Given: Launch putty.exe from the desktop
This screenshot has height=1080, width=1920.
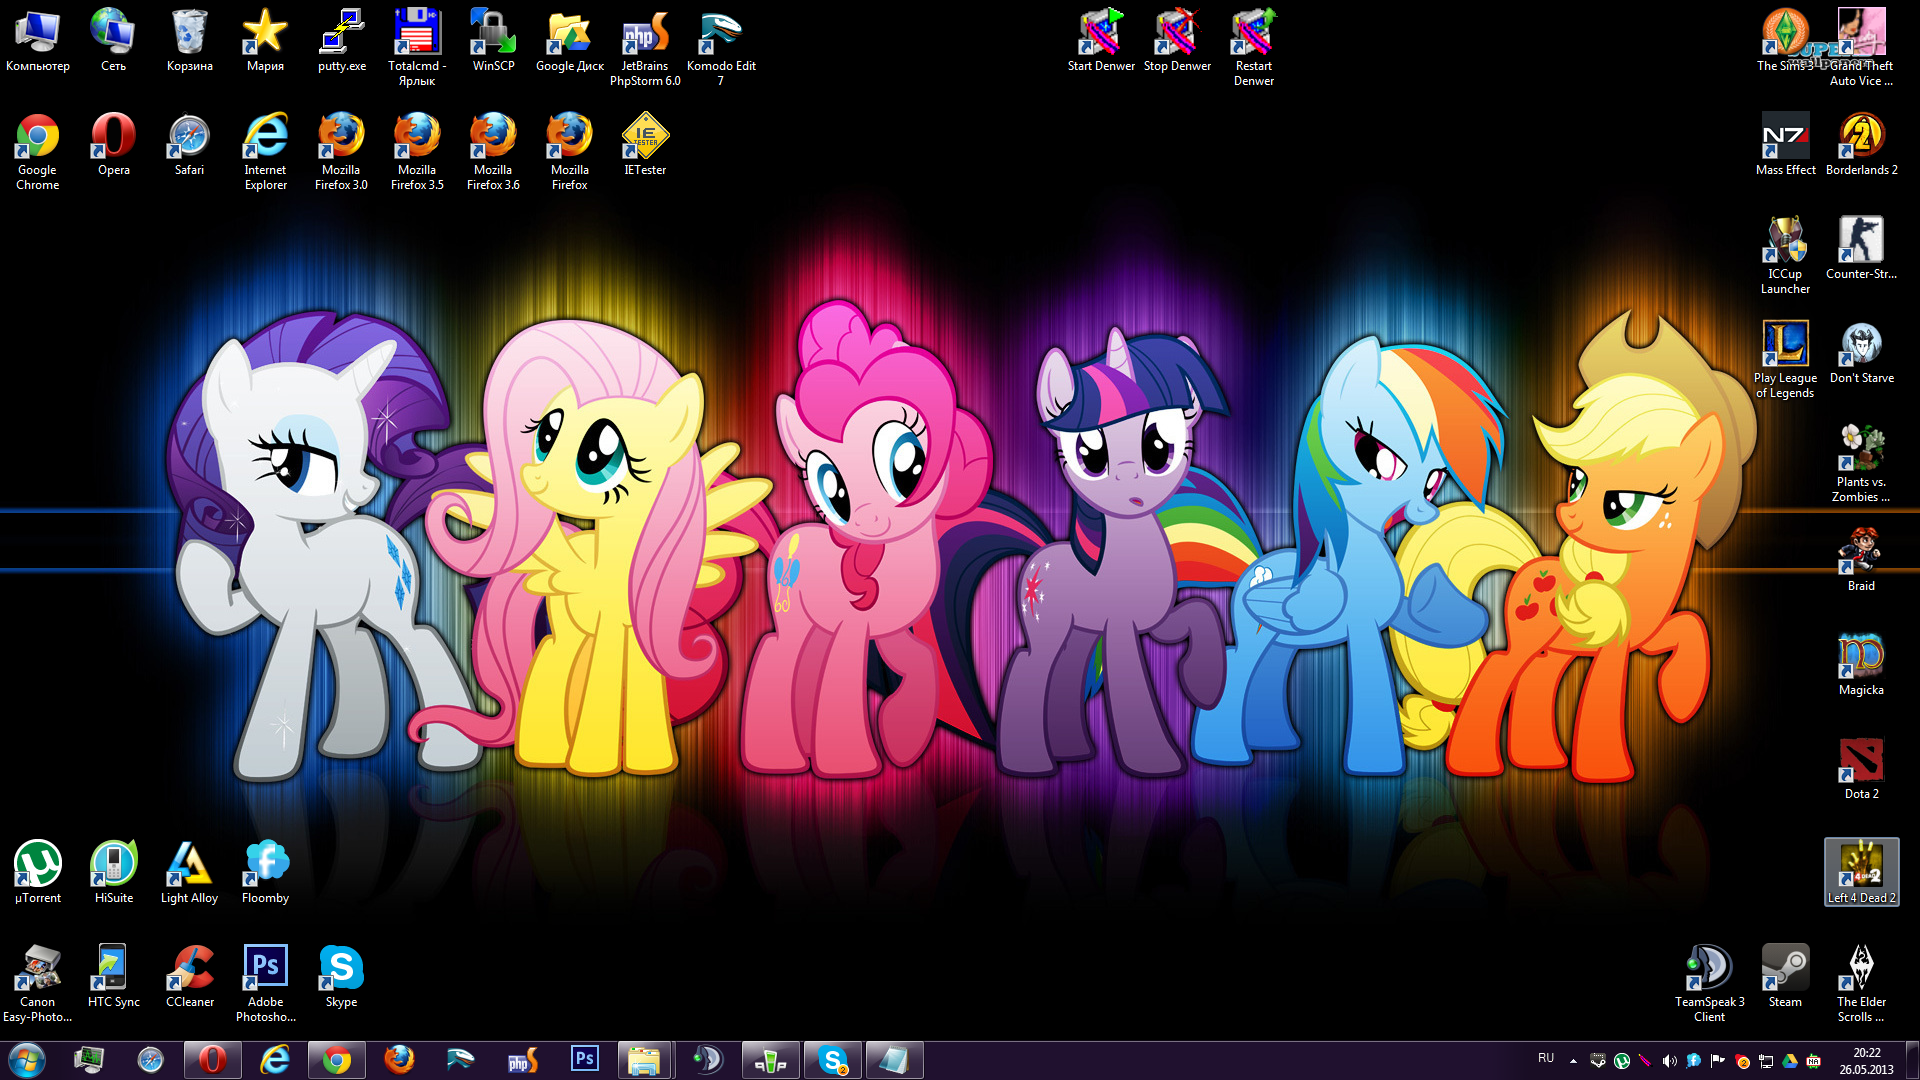Looking at the screenshot, I should (x=342, y=41).
